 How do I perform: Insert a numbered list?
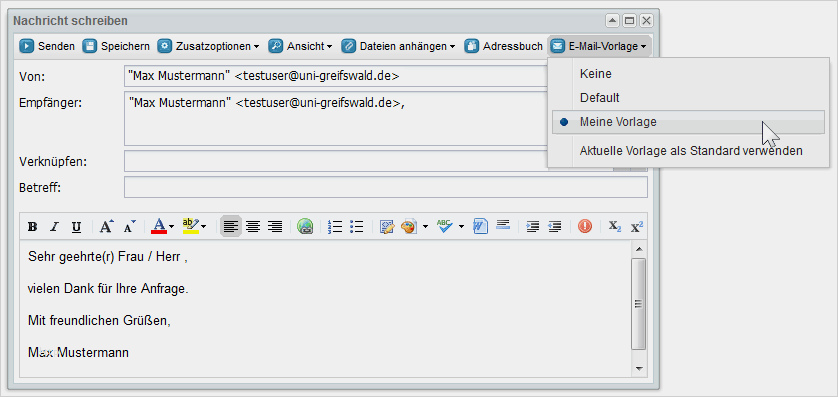click(335, 227)
